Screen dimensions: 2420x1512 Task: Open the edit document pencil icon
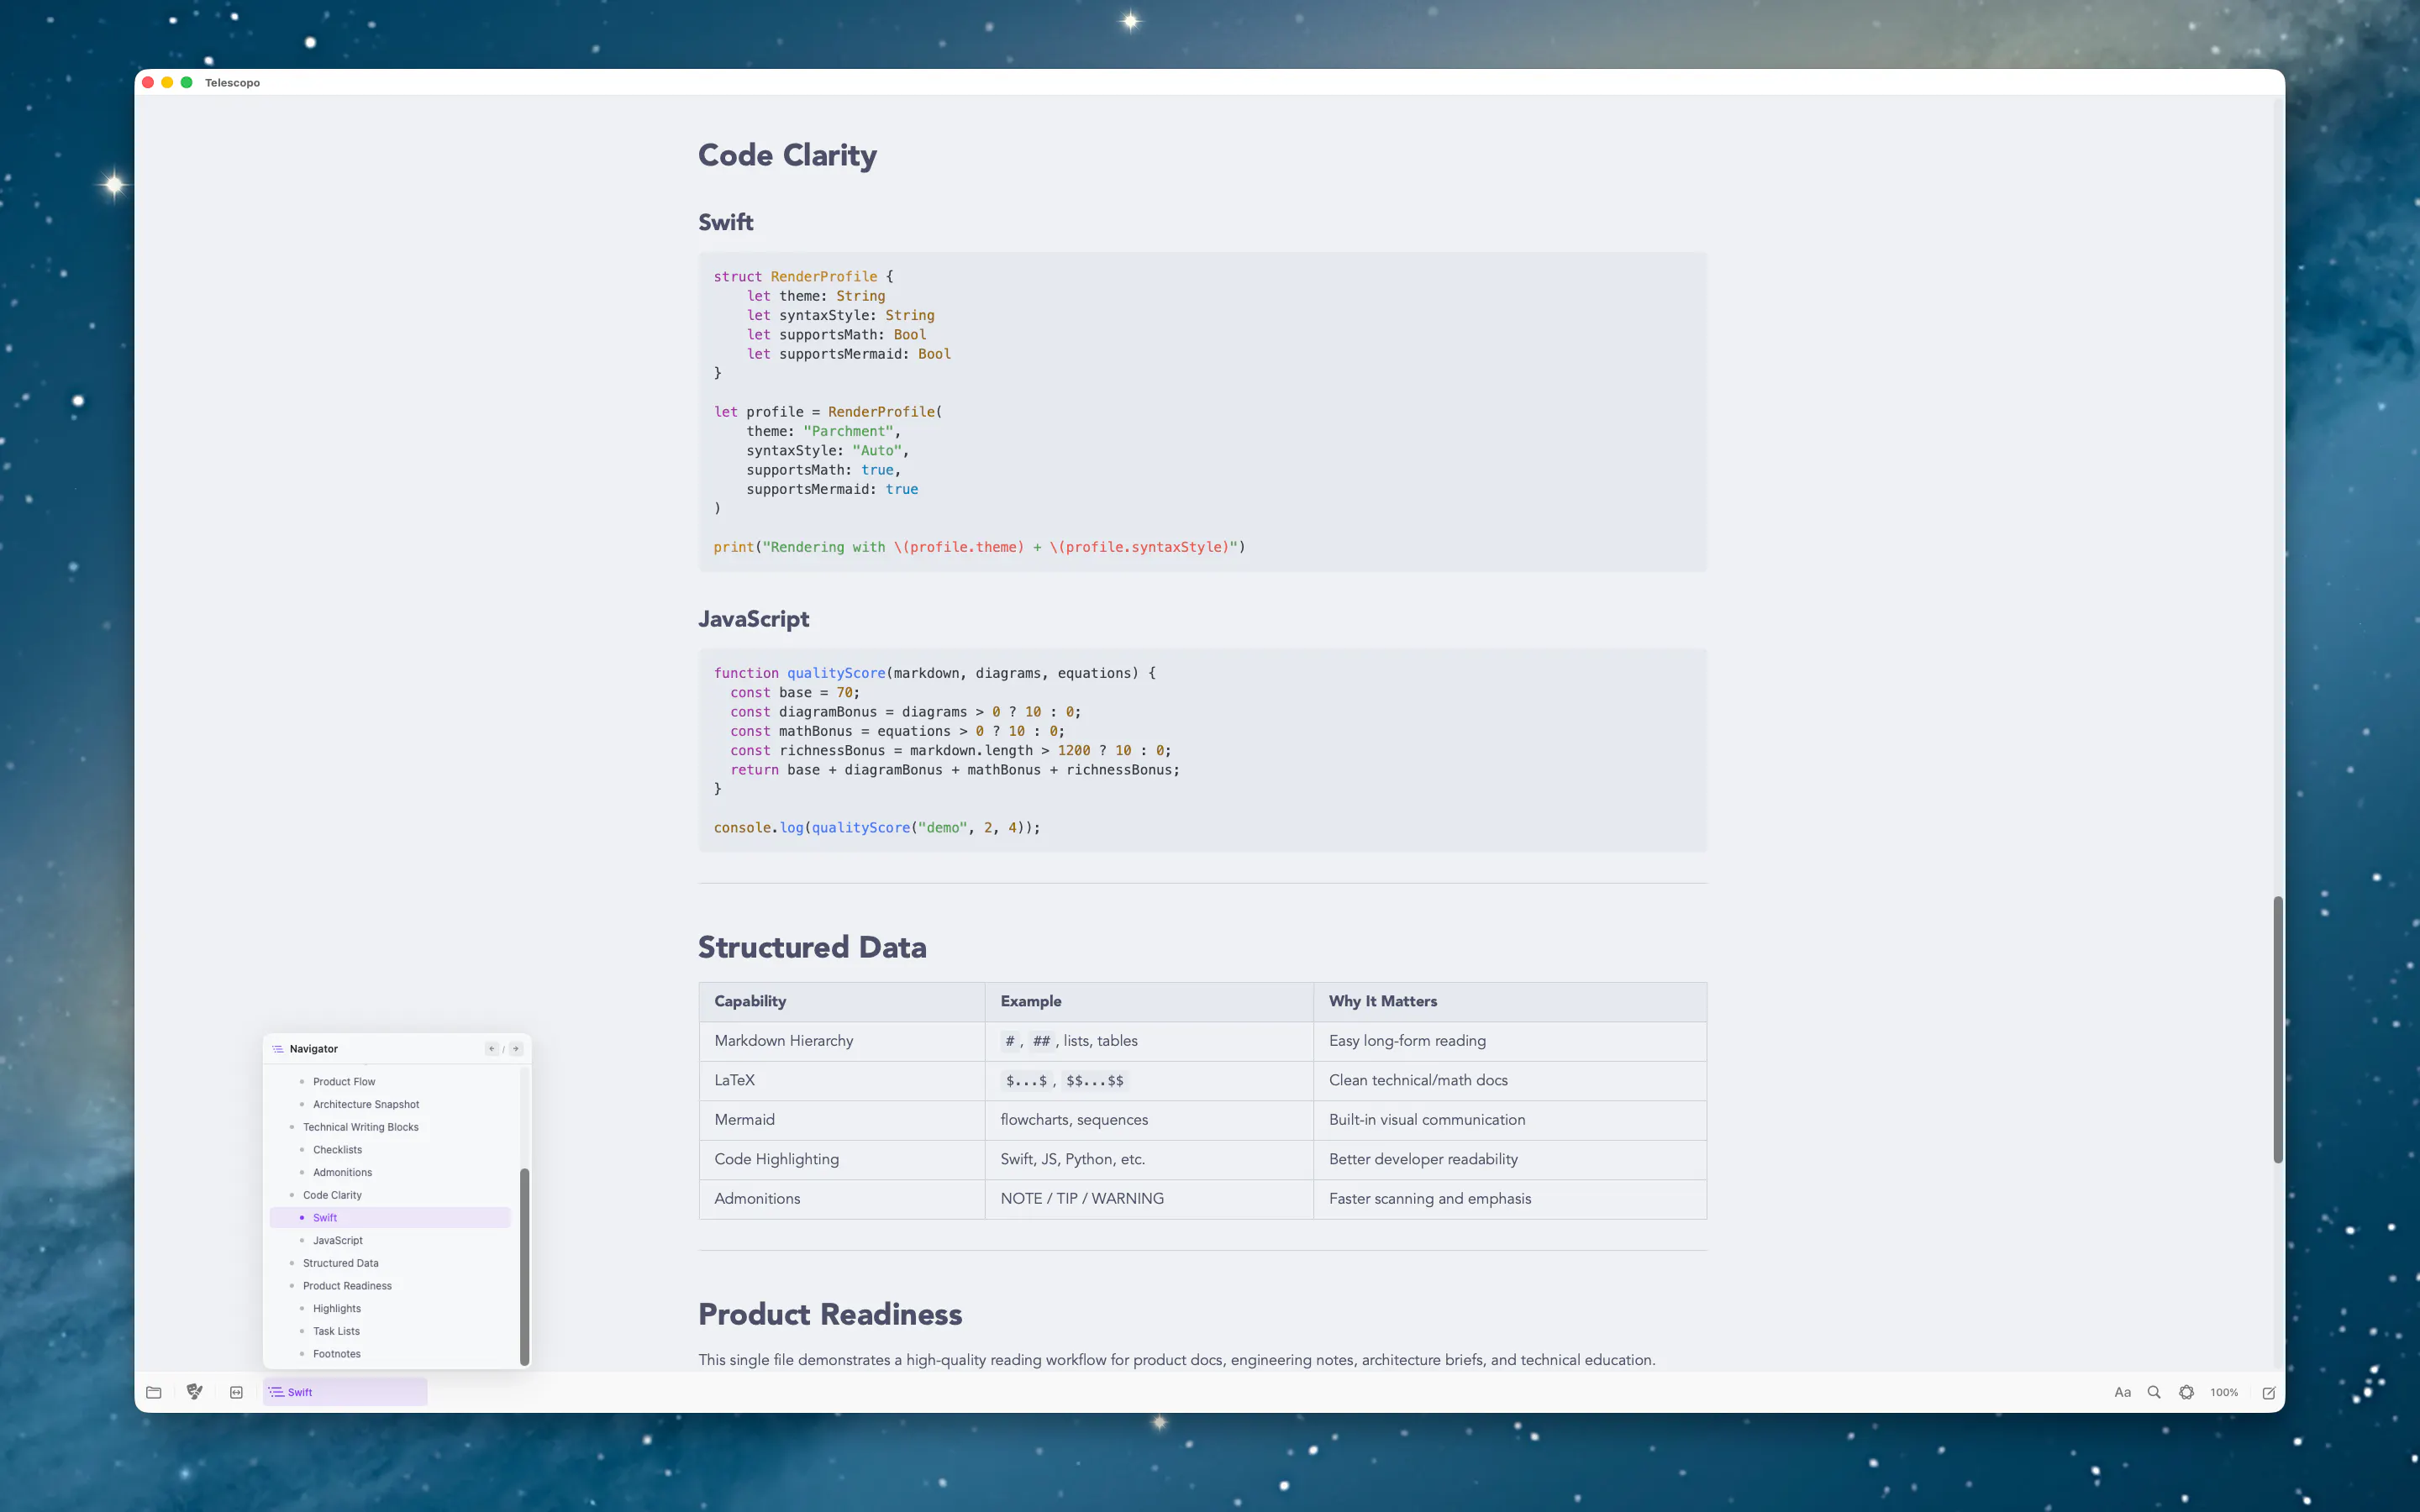(2269, 1392)
